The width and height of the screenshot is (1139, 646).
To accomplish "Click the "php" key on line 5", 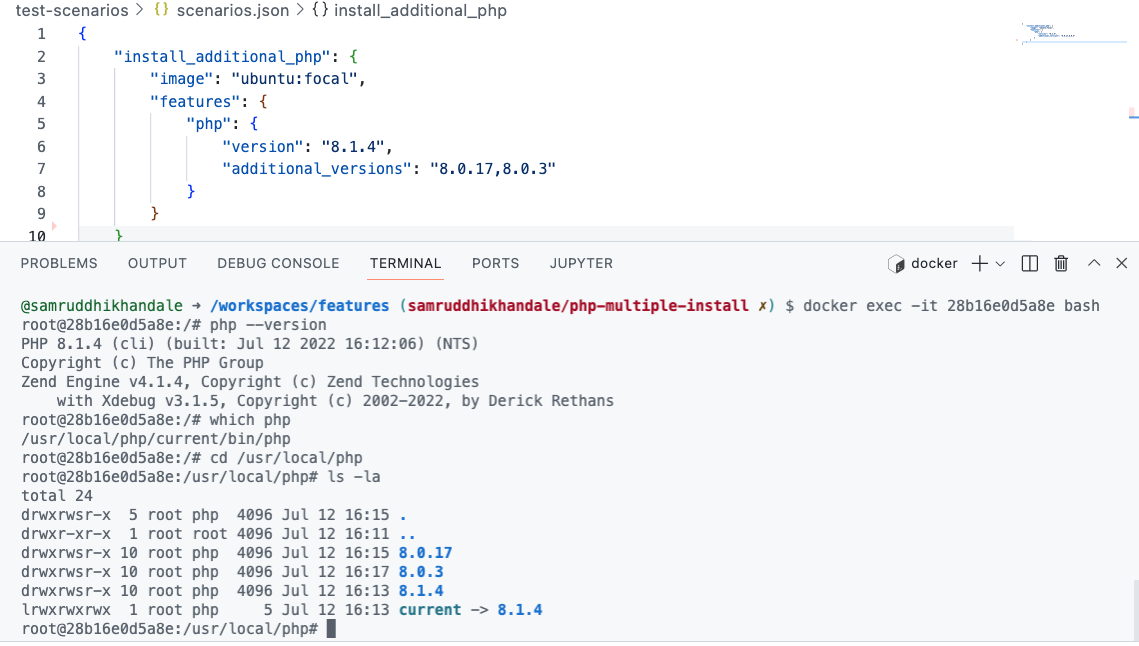I will tap(208, 124).
